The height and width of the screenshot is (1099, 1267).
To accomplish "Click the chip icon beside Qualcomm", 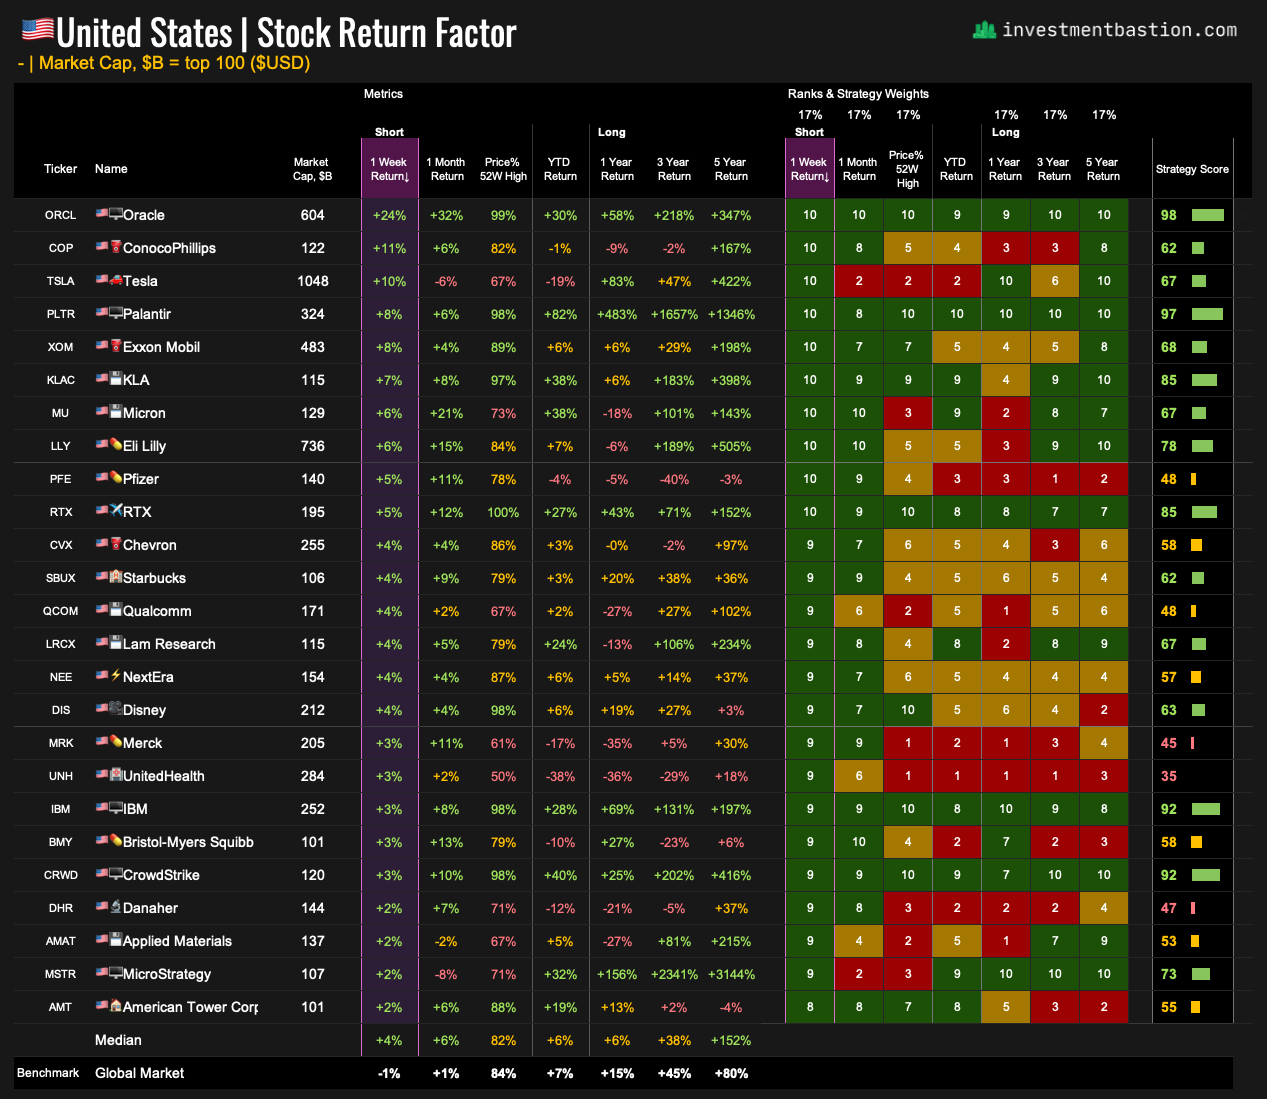I will [x=116, y=610].
